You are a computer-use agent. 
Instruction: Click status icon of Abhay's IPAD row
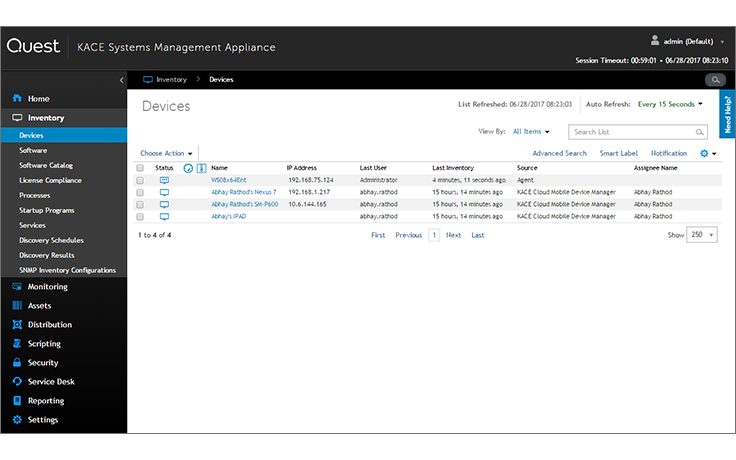point(164,217)
